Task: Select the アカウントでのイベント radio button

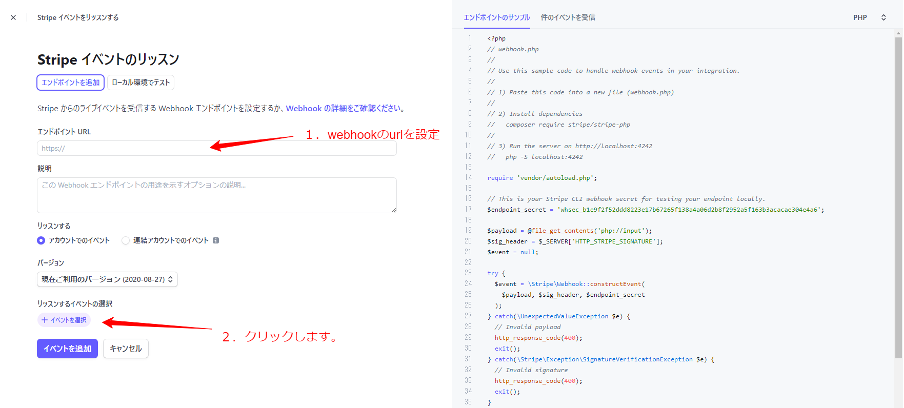Action: (x=41, y=241)
